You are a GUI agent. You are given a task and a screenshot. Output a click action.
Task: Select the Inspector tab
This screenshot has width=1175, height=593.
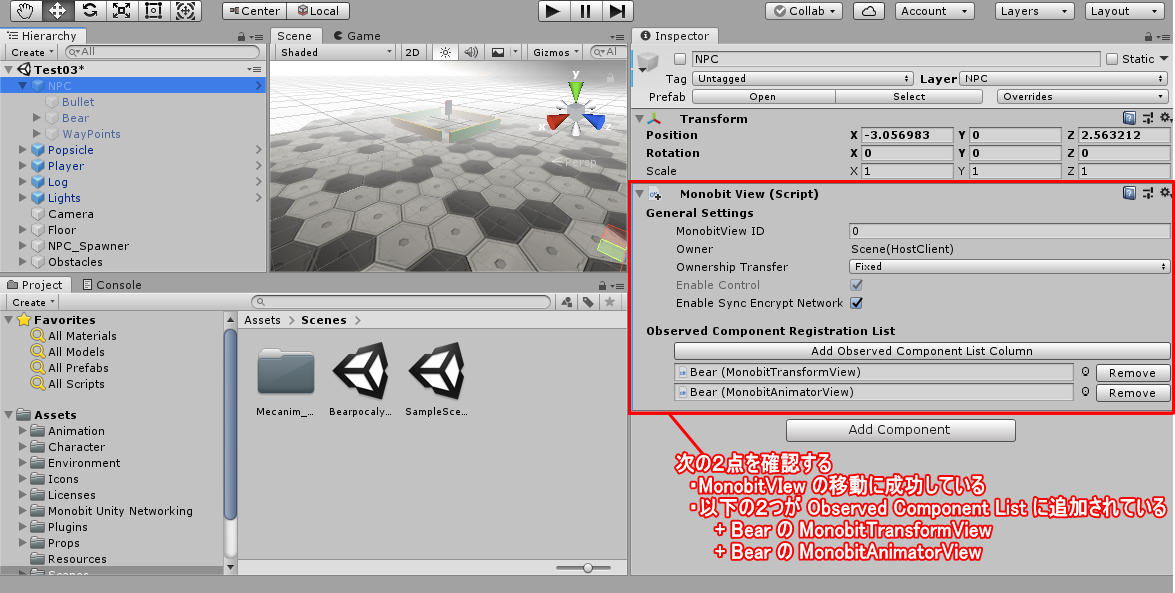coord(674,36)
